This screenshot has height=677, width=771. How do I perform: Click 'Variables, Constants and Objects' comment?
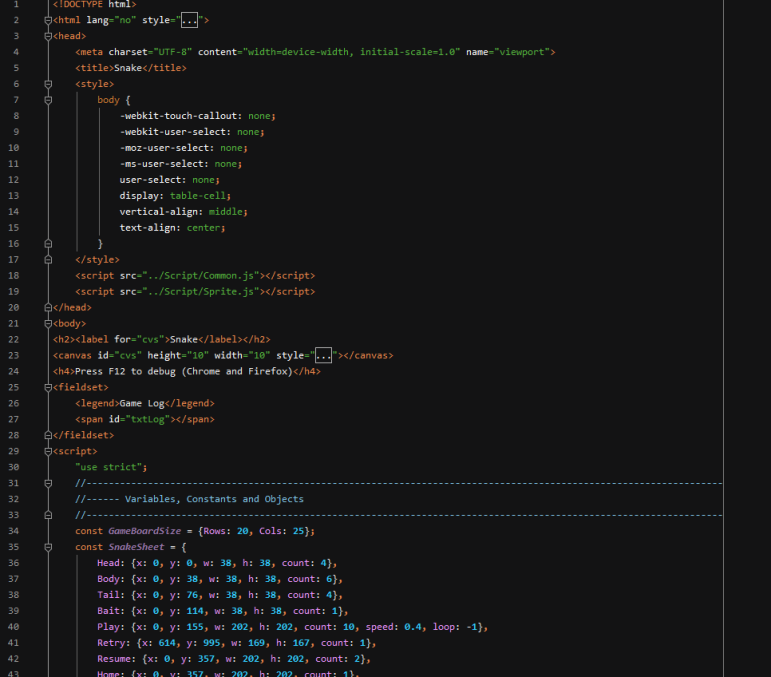click(x=214, y=499)
